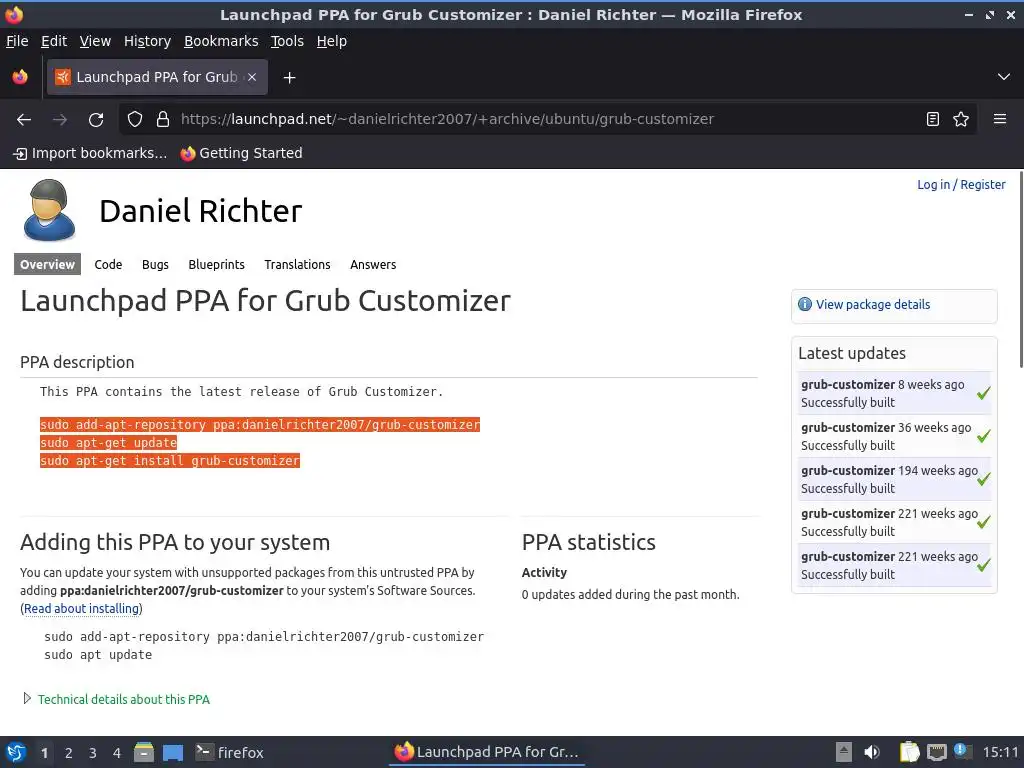Expand Technical details about this PPA

tap(123, 699)
